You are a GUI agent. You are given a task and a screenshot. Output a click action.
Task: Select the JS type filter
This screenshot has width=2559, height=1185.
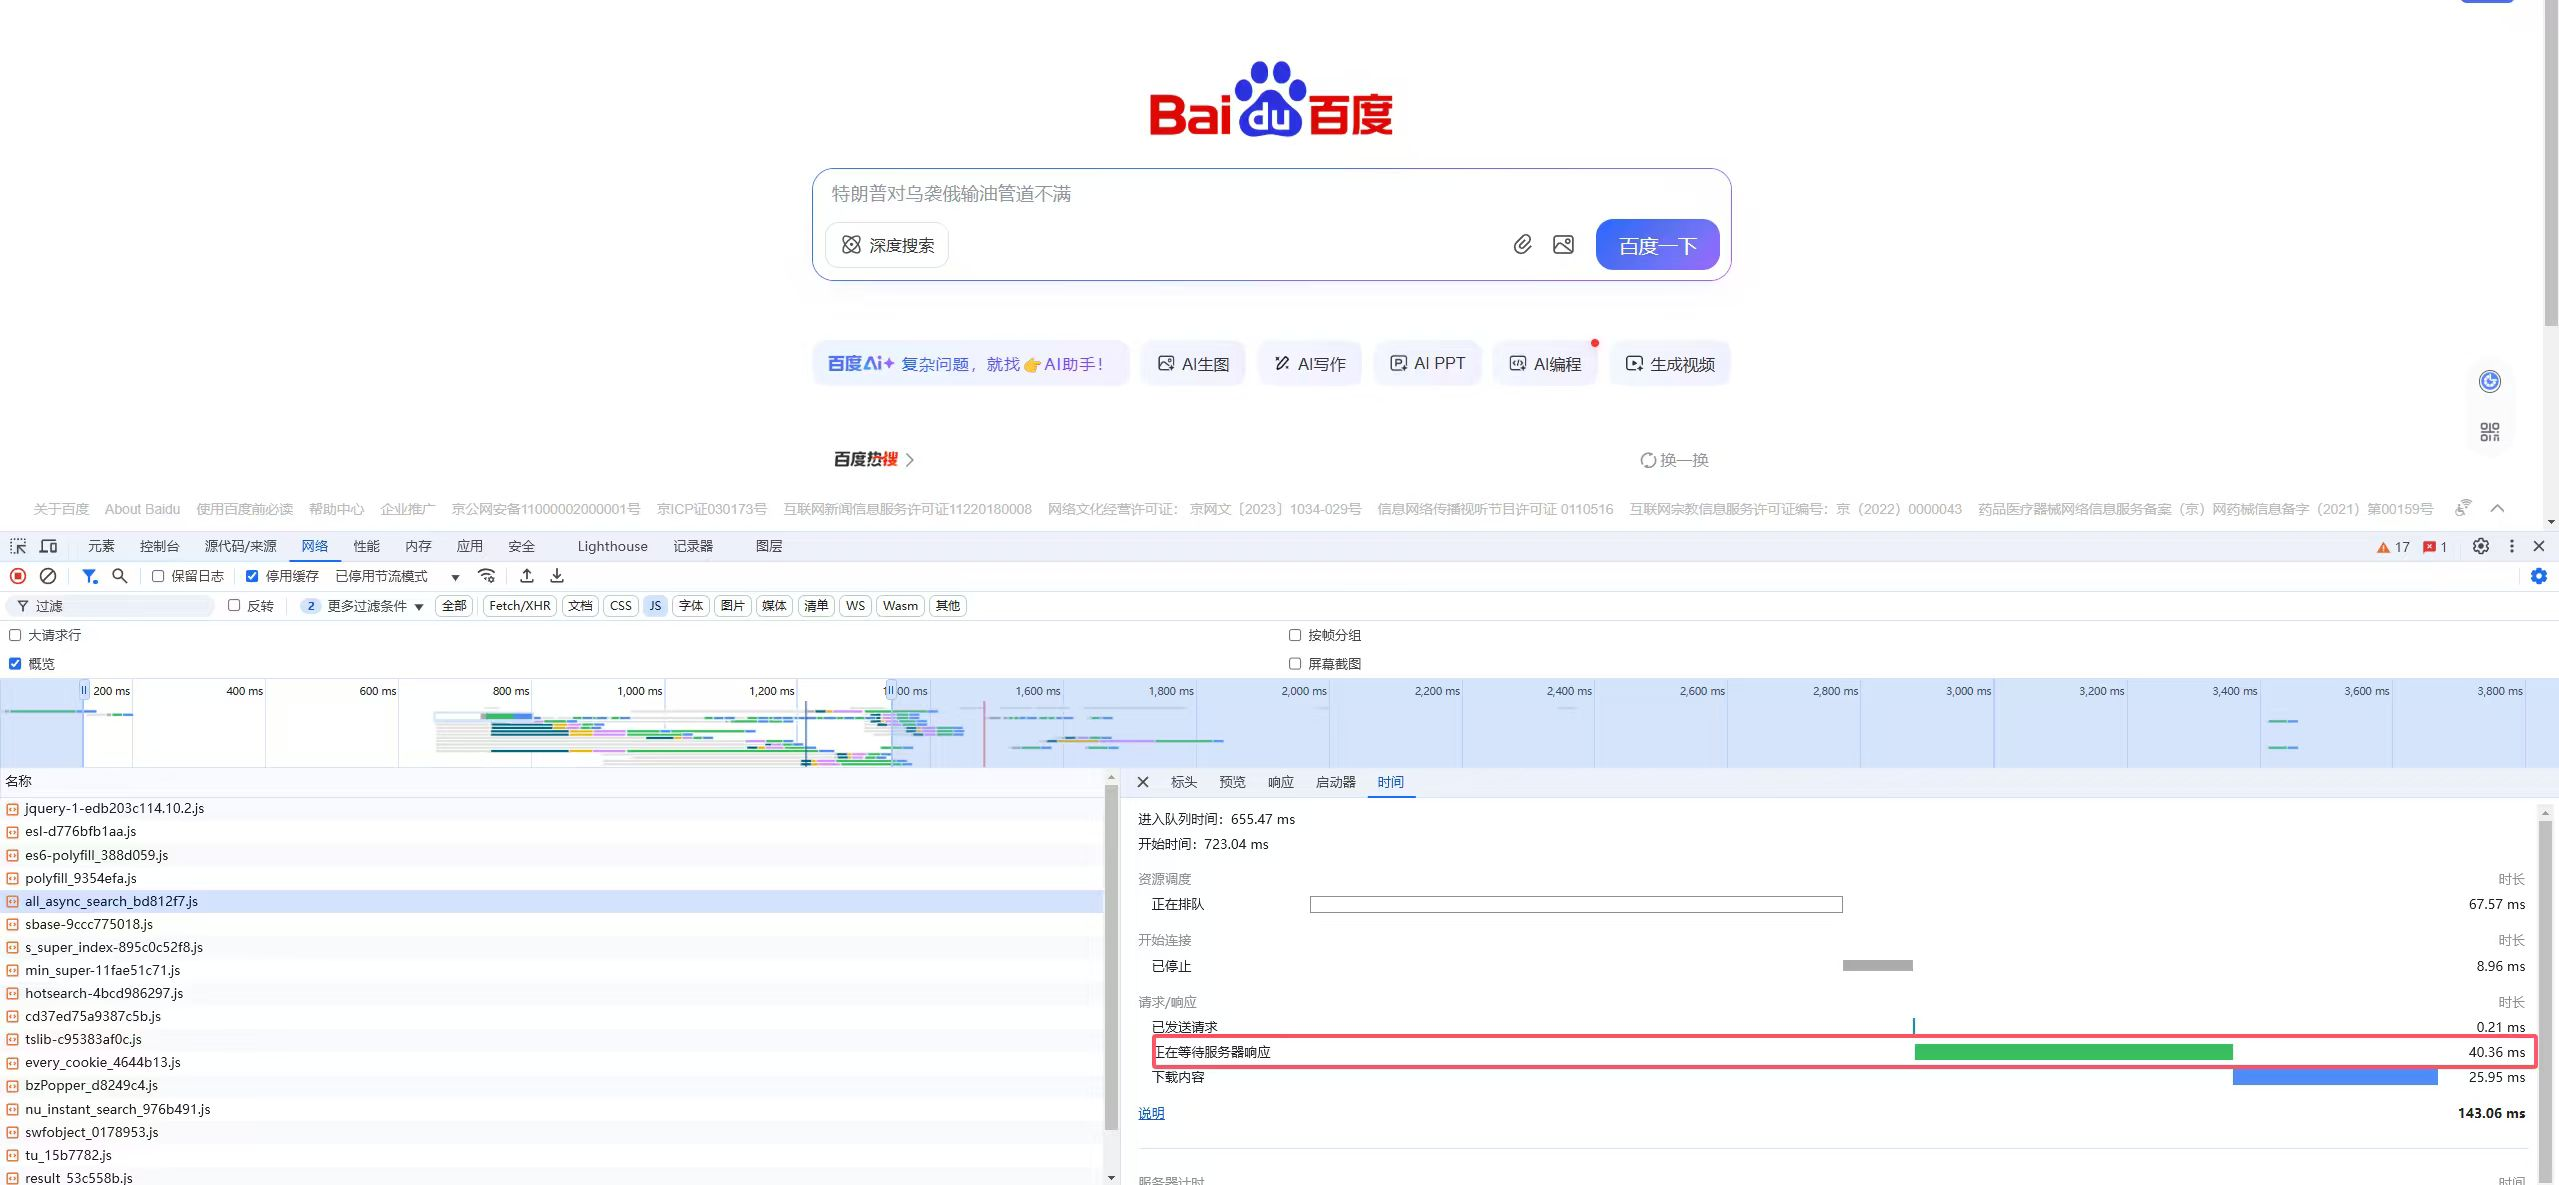pos(655,606)
